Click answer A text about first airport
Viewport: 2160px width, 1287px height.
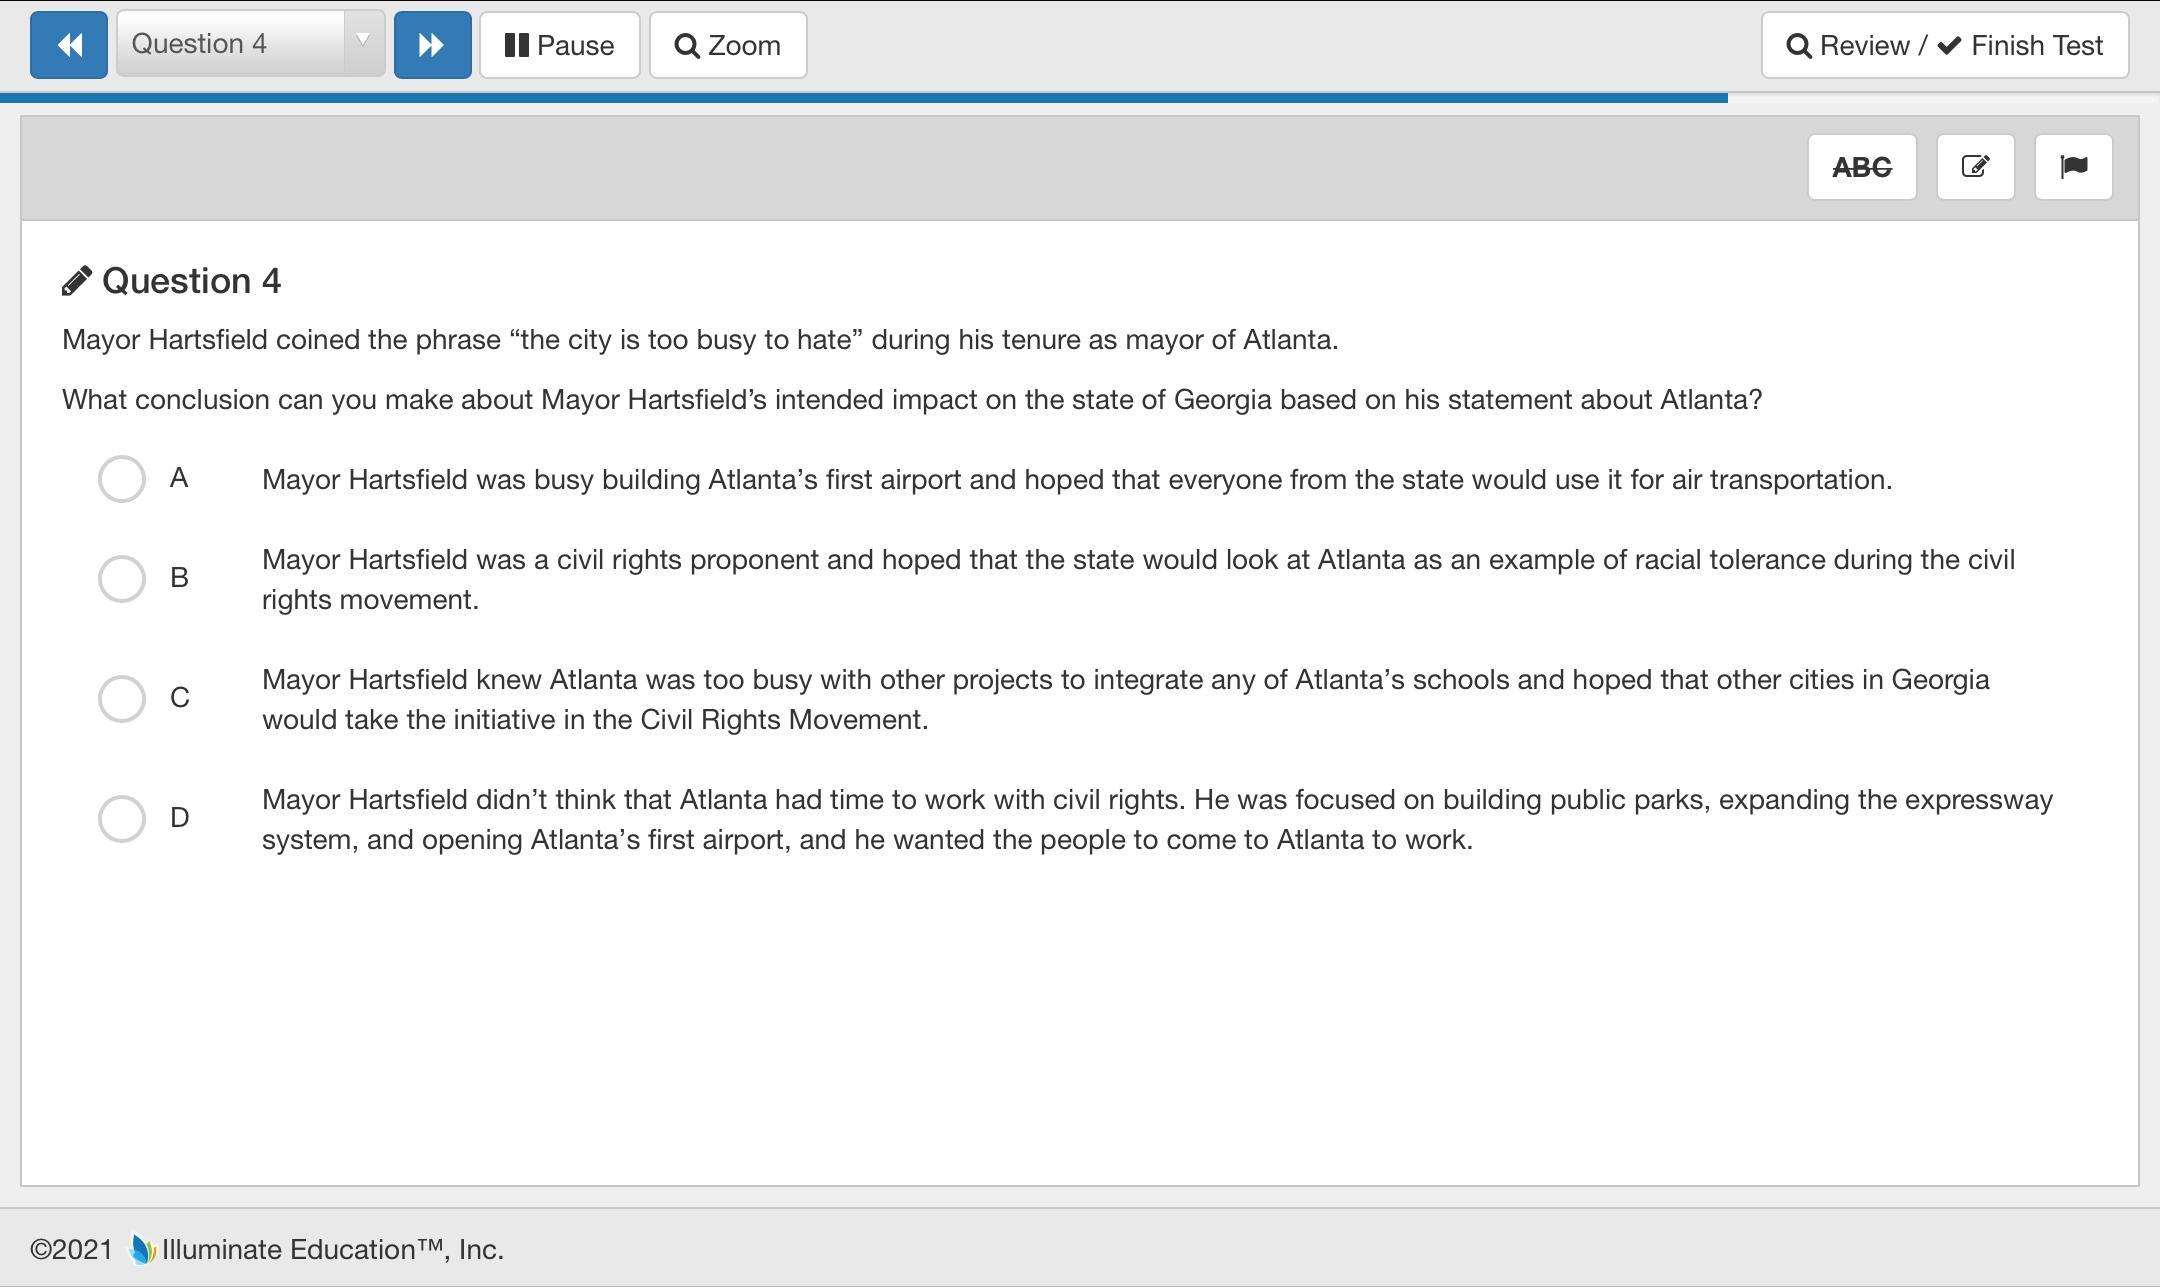(x=1076, y=480)
